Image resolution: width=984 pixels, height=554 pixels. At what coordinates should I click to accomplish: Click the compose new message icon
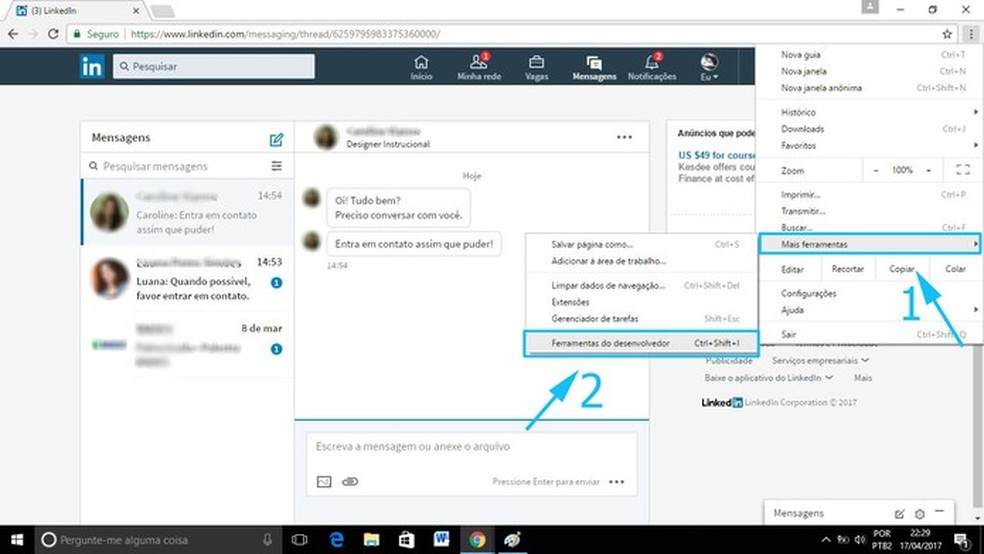(x=276, y=139)
